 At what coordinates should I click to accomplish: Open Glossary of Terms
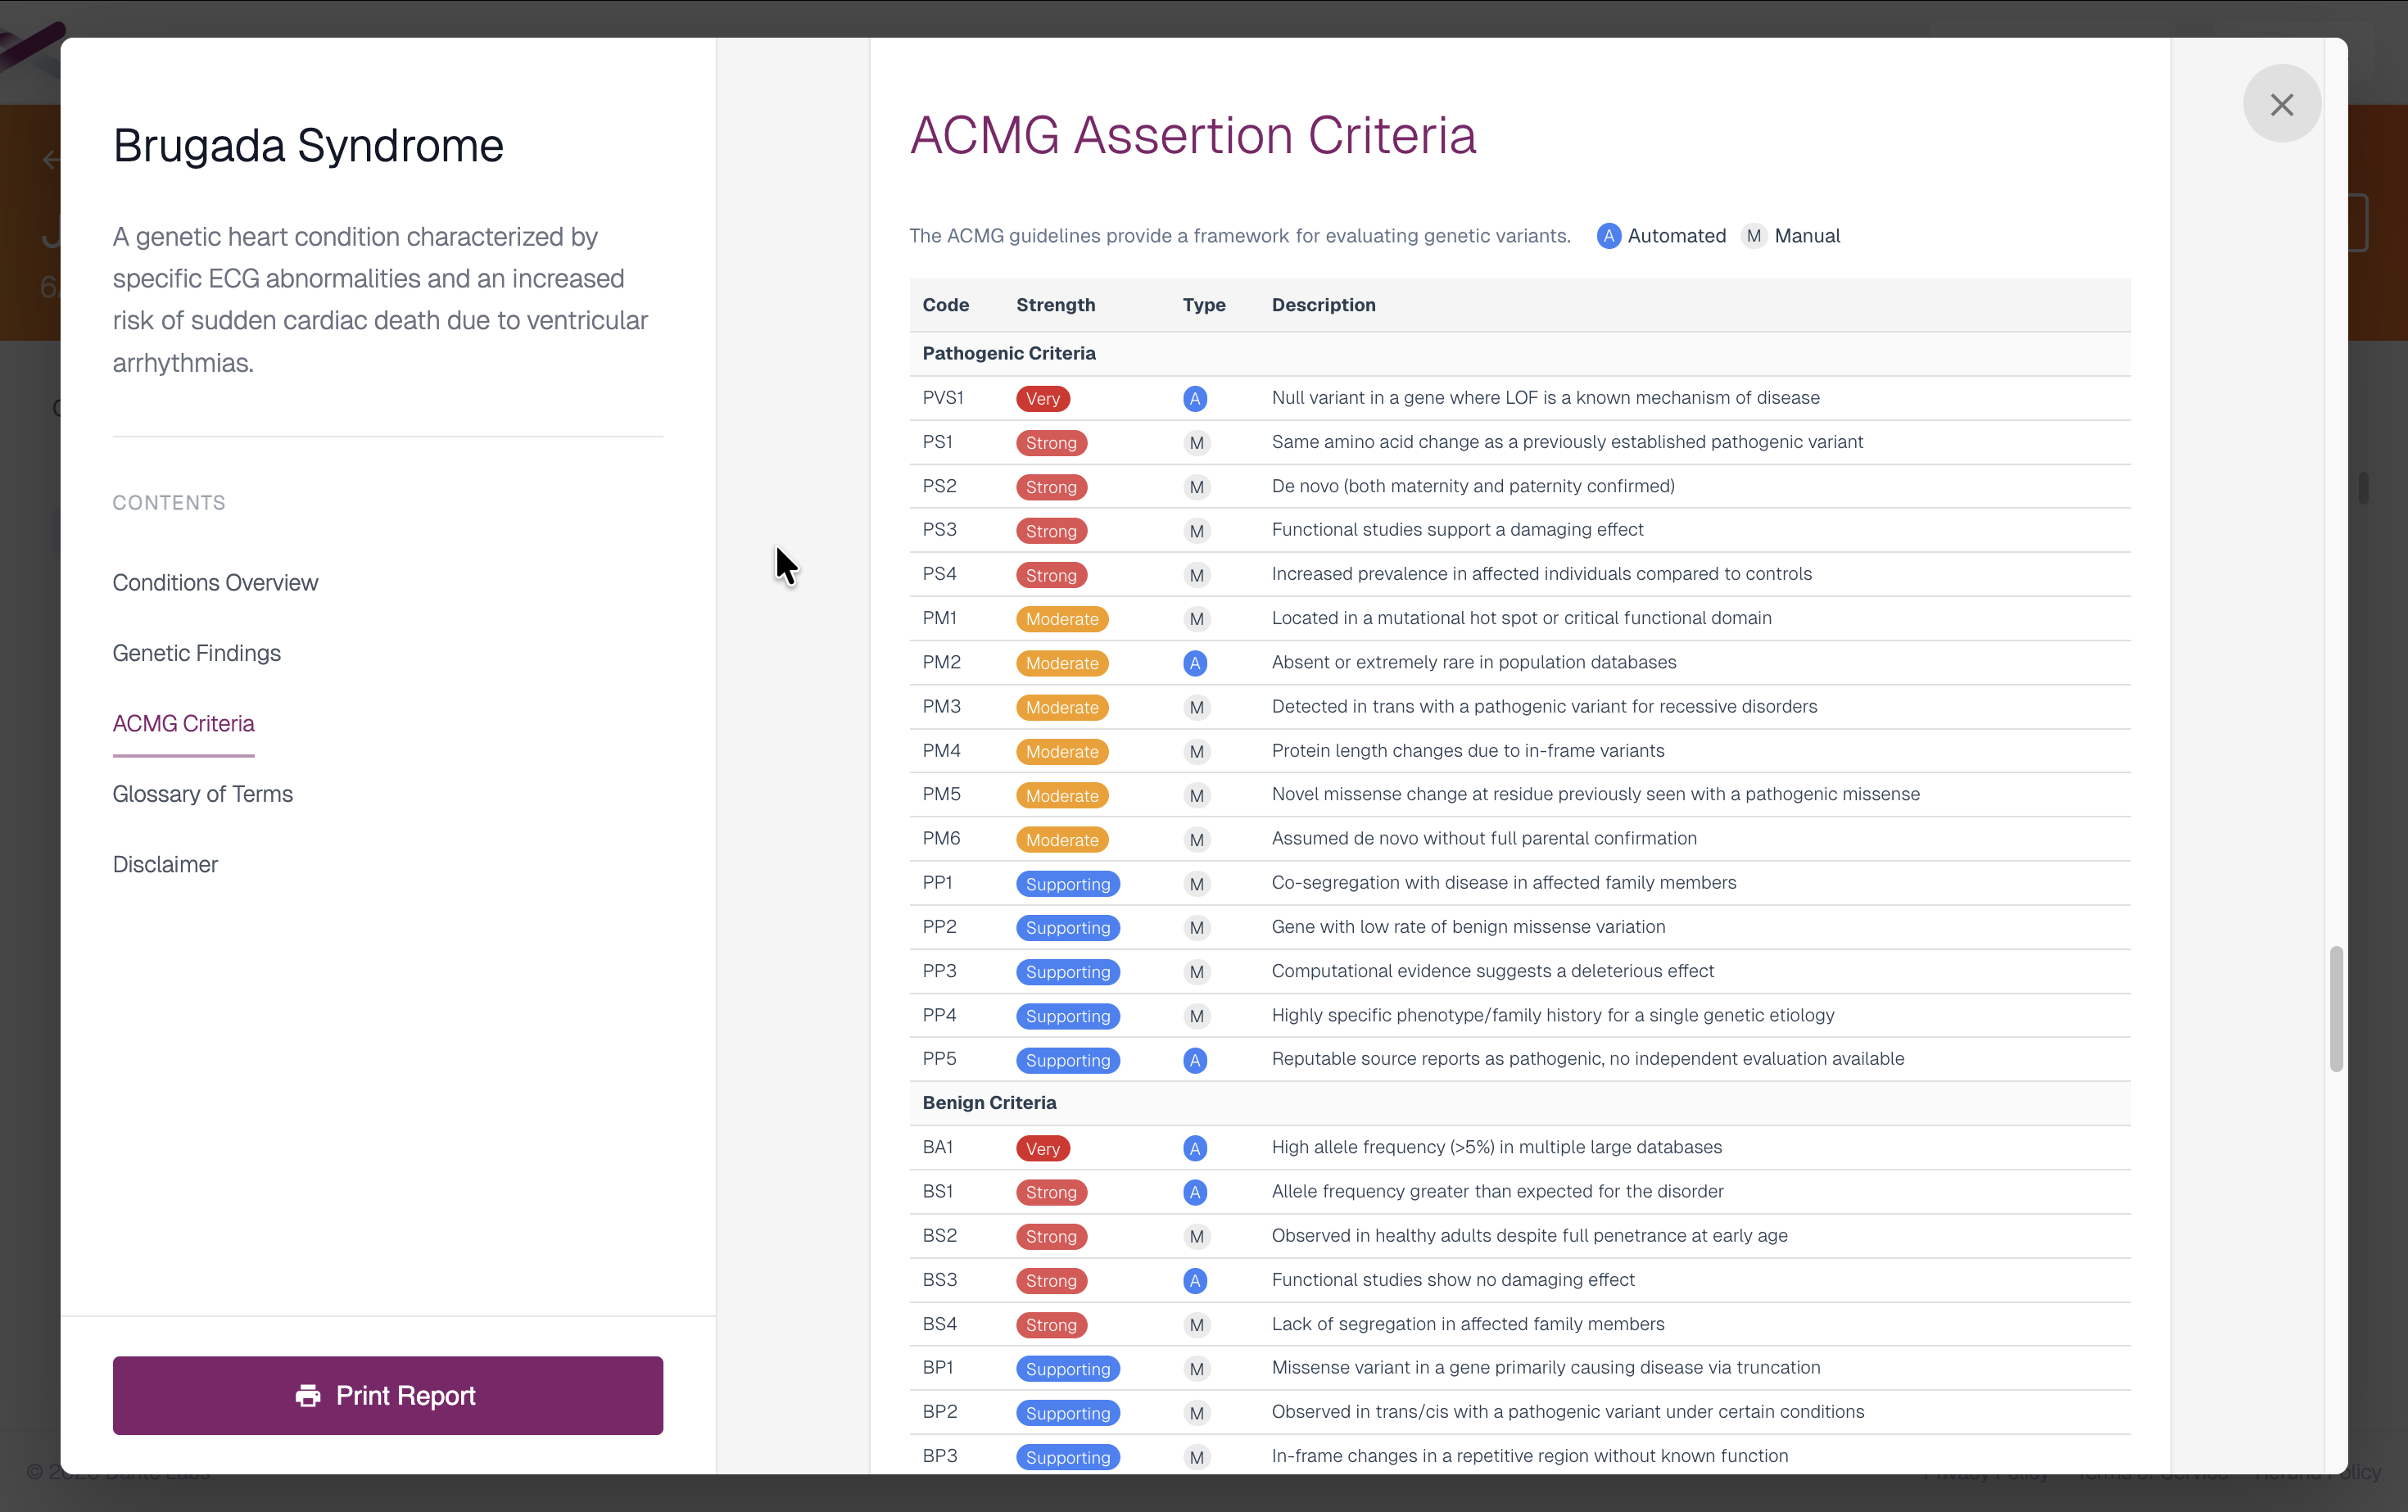coord(202,794)
